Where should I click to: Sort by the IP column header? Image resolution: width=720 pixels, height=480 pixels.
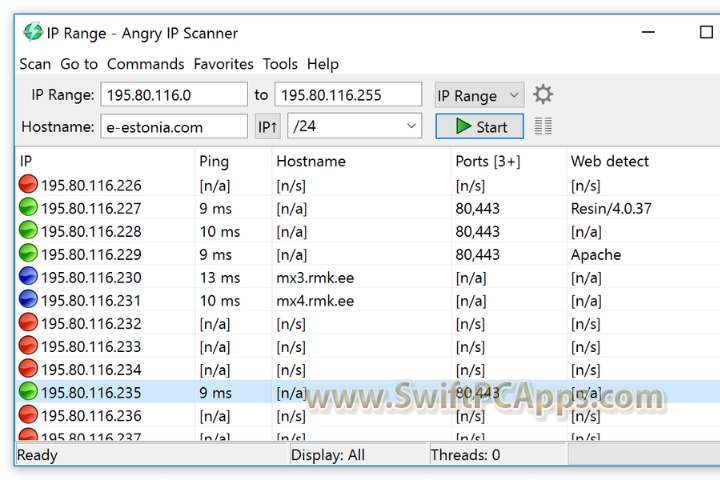(105, 161)
